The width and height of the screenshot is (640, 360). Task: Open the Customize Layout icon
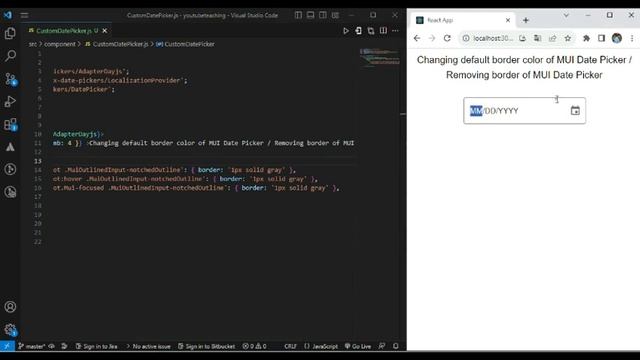pyautogui.click(x=335, y=15)
